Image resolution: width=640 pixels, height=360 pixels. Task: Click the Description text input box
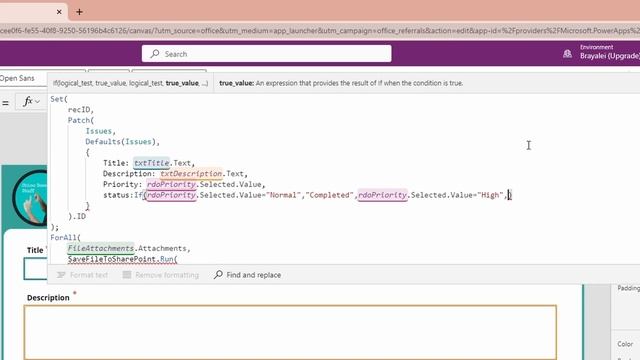click(290, 332)
